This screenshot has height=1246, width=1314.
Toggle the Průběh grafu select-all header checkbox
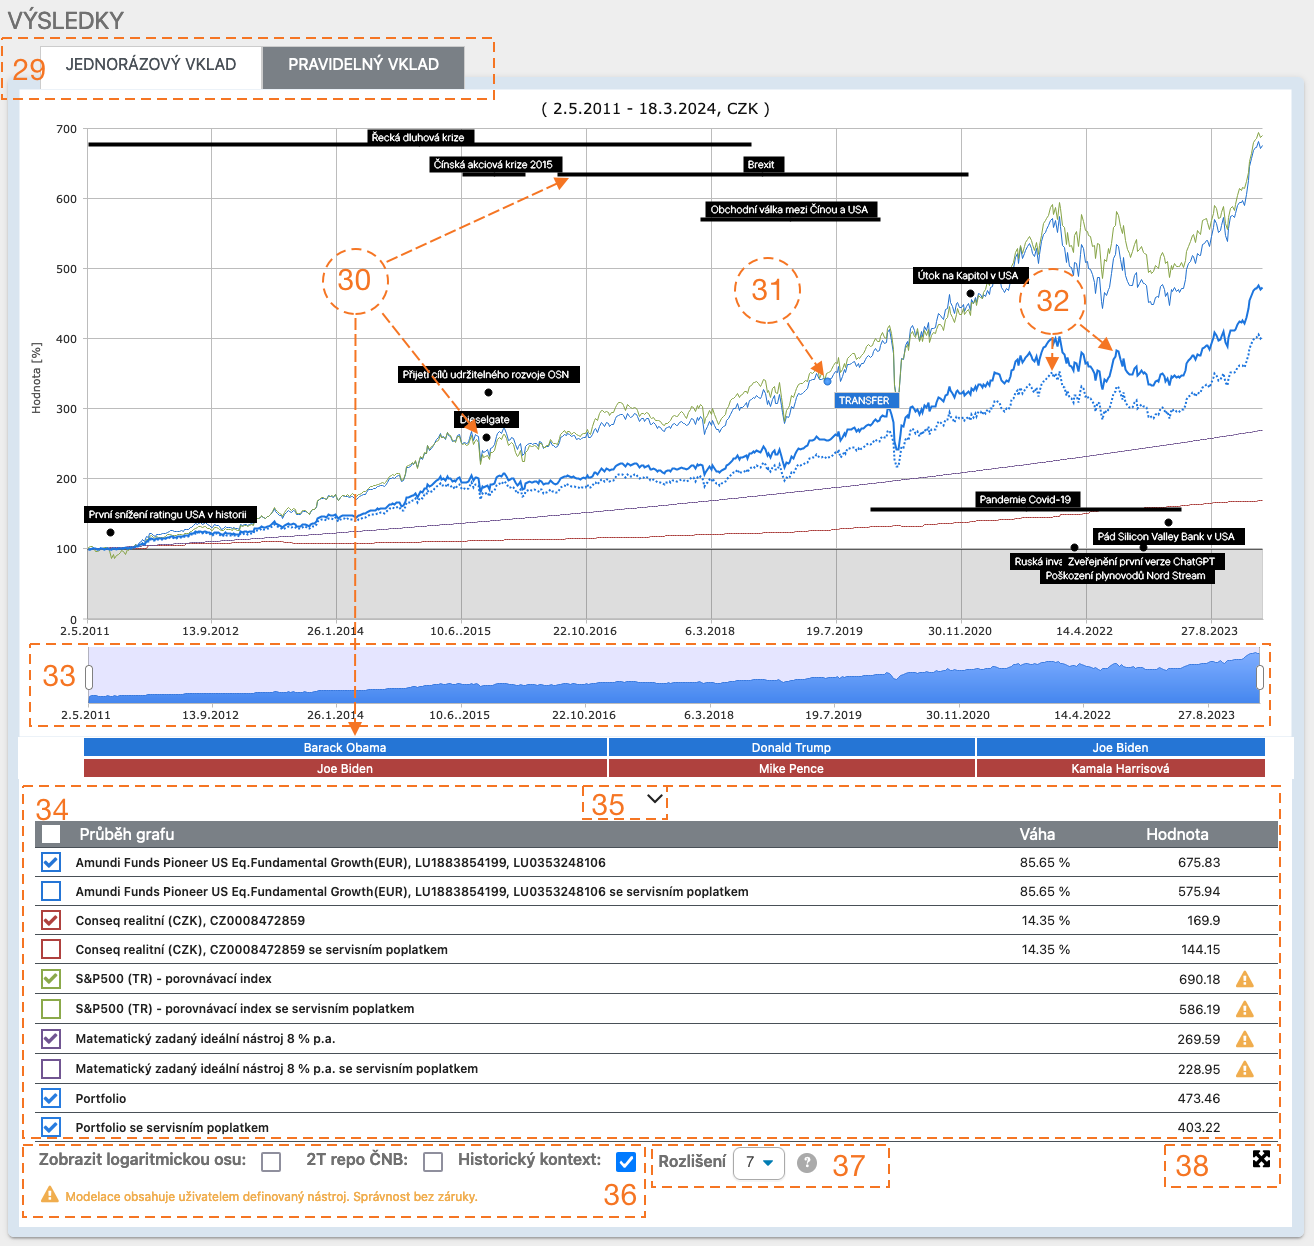point(51,834)
